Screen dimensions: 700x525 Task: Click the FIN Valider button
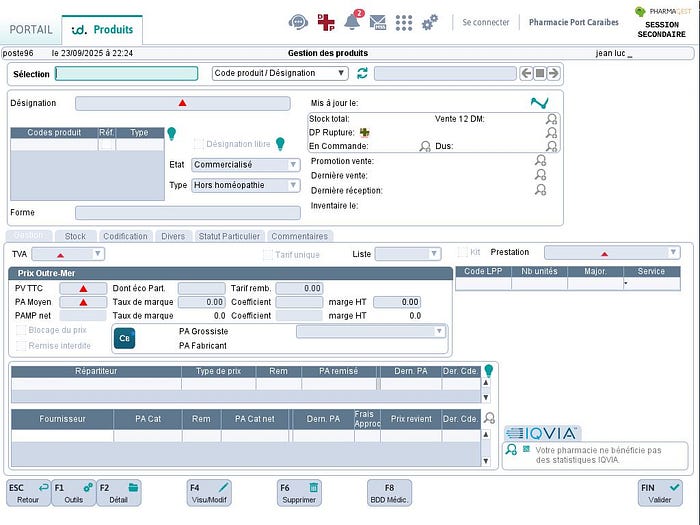660,493
